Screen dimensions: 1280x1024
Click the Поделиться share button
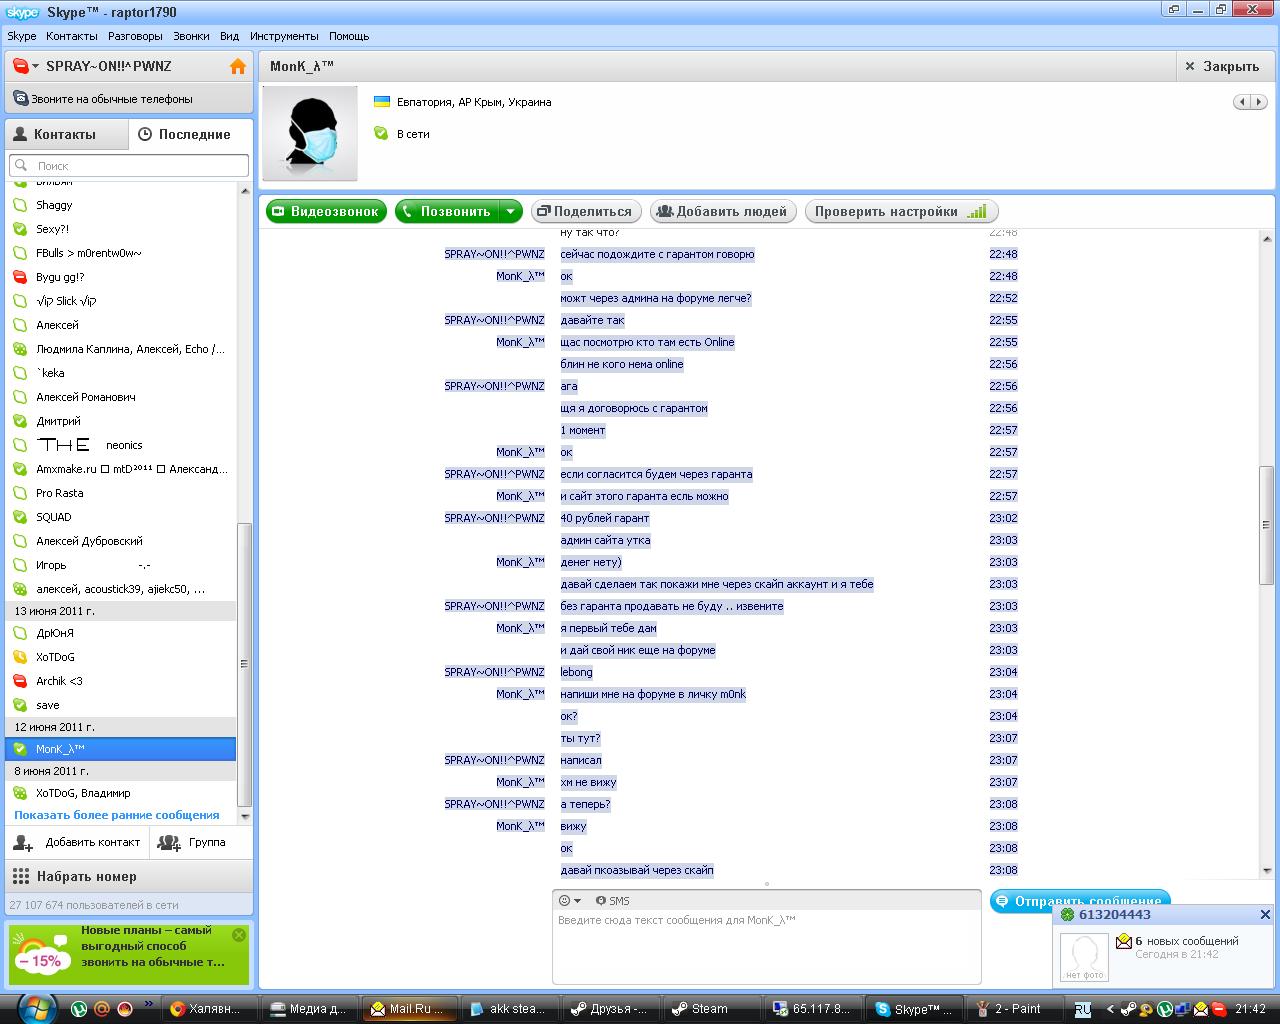[x=586, y=211]
